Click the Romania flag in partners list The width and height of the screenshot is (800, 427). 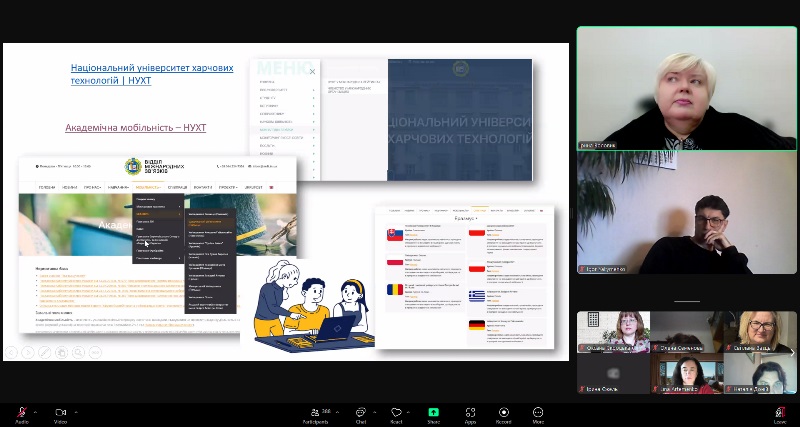coord(395,290)
